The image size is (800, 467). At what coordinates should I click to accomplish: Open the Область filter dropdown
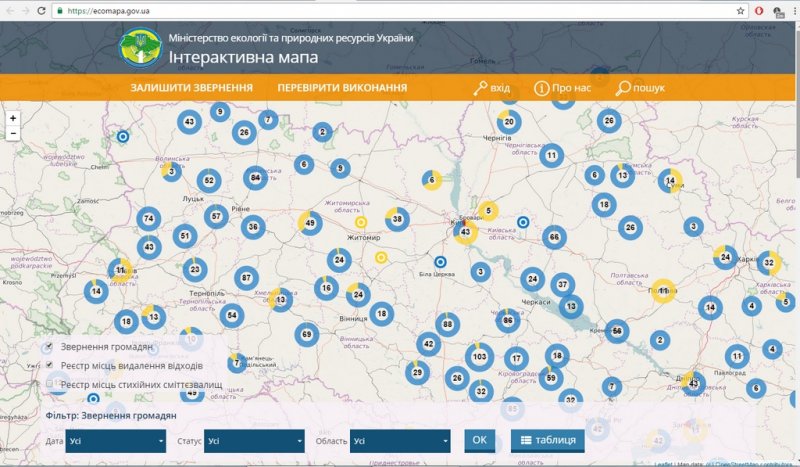(x=399, y=440)
